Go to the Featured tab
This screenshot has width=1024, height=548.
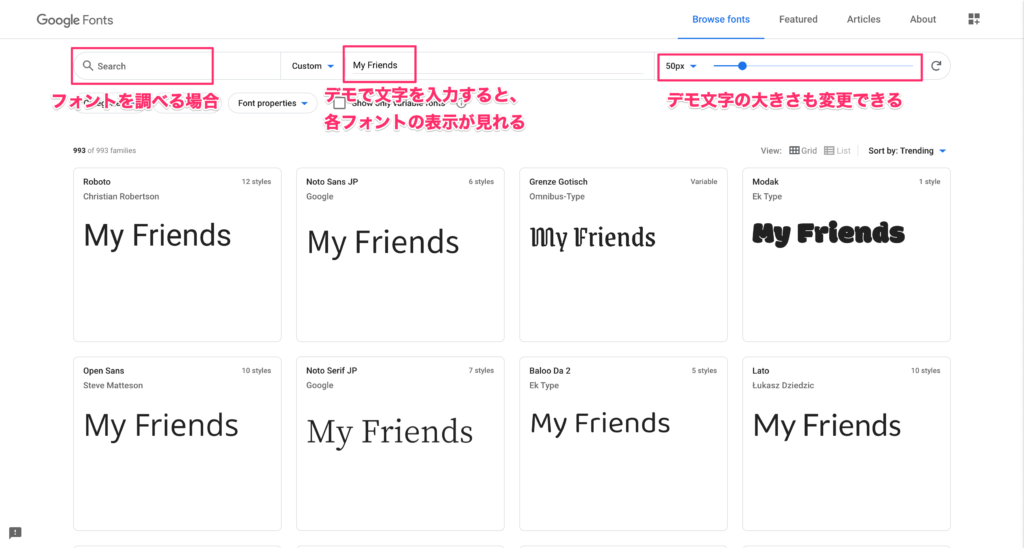(x=798, y=19)
